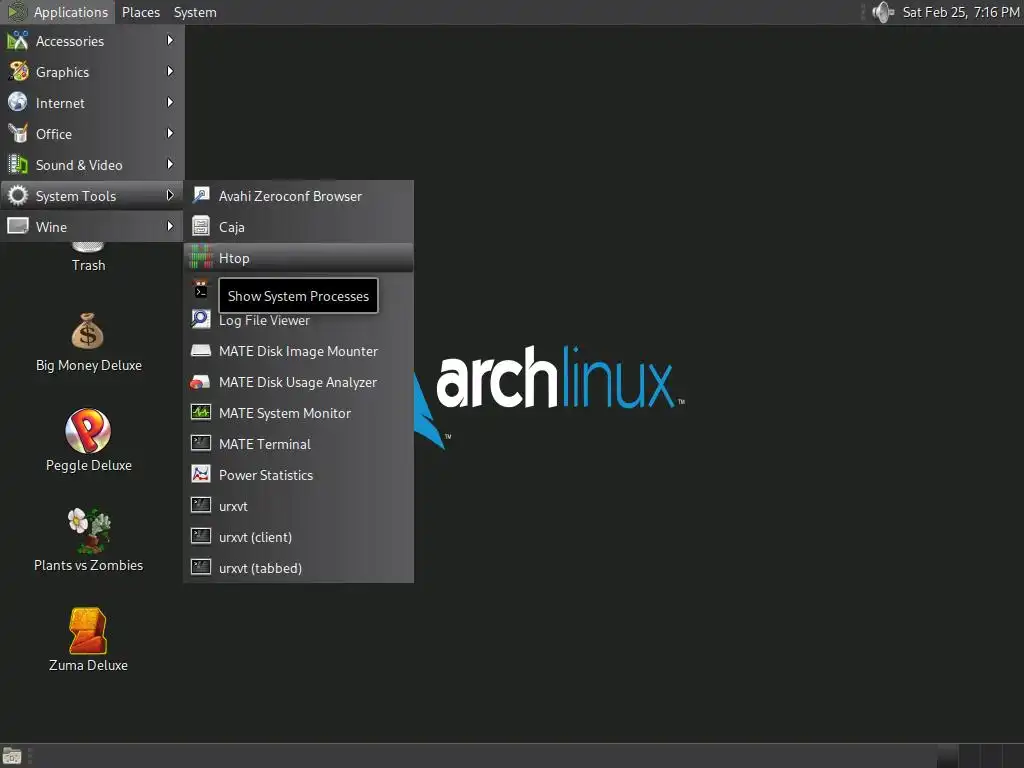1024x768 pixels.
Task: Click the Wine category icon
Action: pos(18,226)
